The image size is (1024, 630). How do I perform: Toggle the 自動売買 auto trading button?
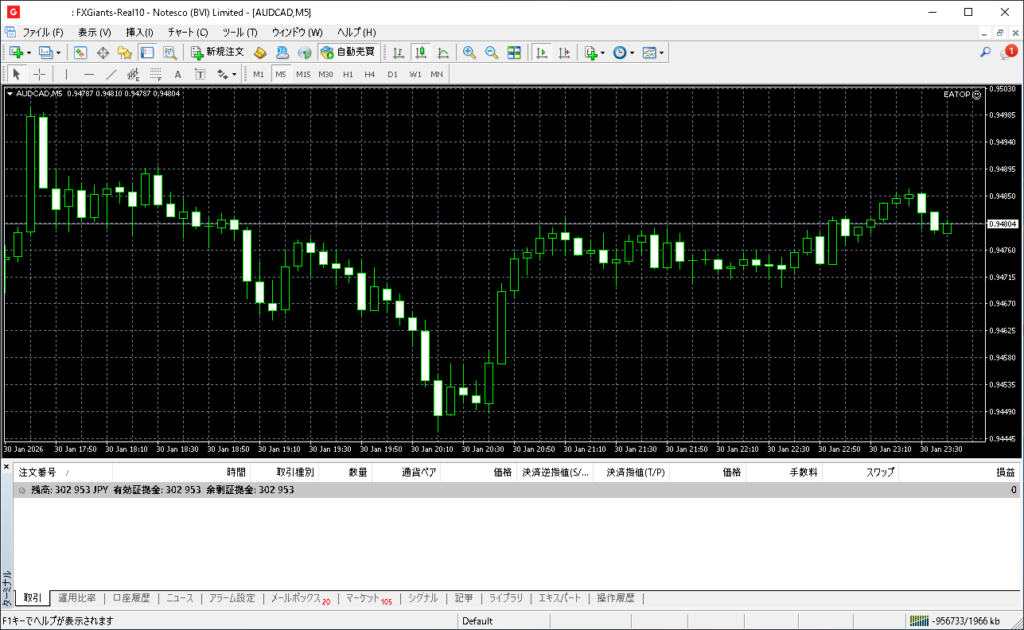tap(347, 52)
